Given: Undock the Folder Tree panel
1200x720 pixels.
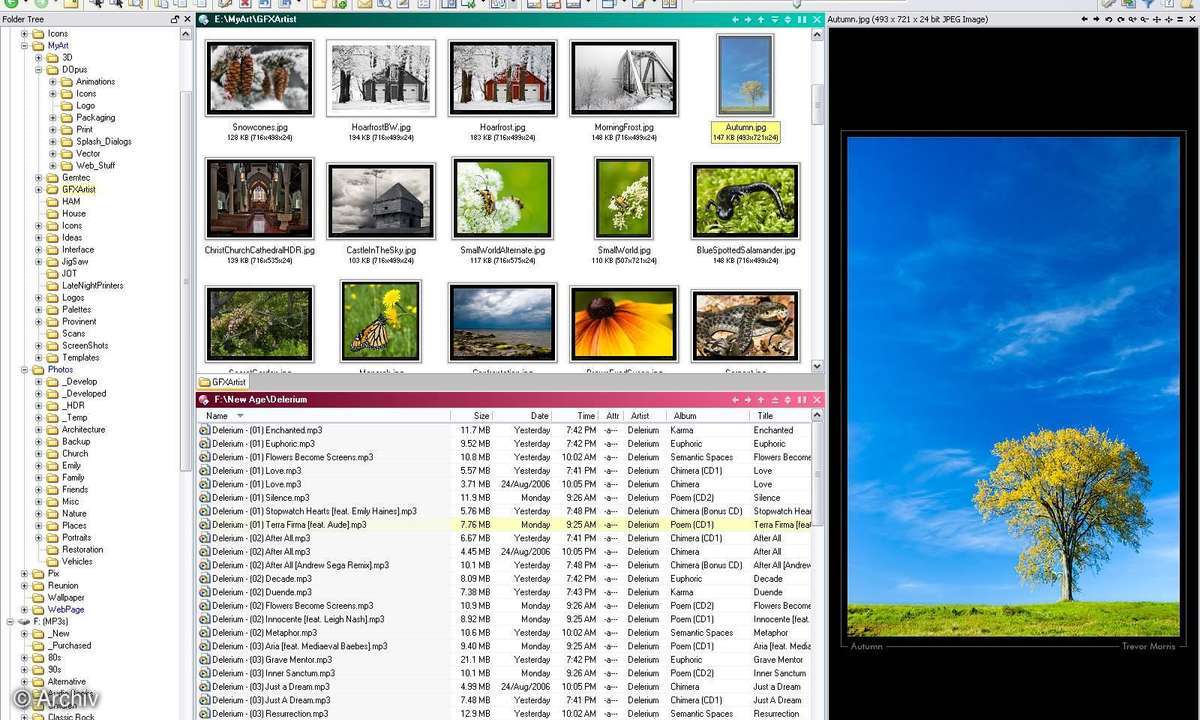Looking at the screenshot, I should pos(175,19).
